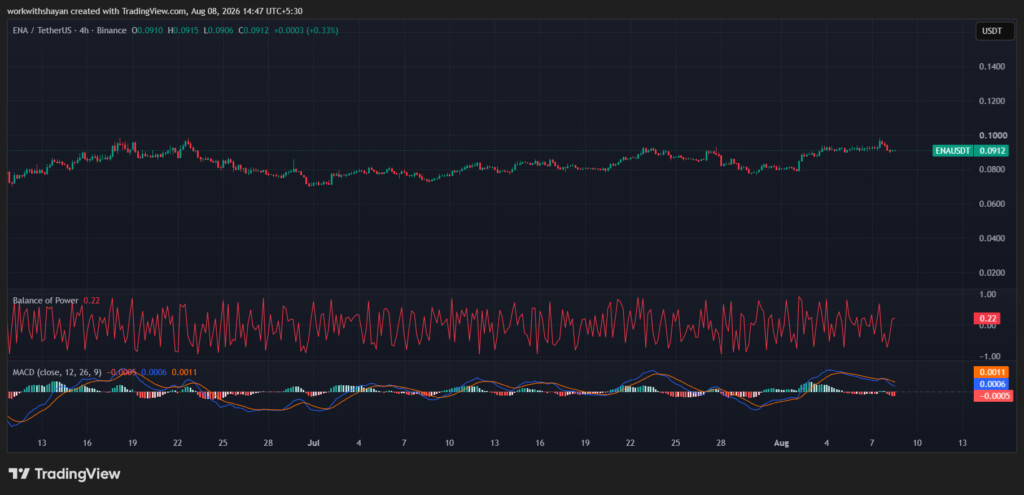Click the Jul label on time axis
The height and width of the screenshot is (495, 1024).
pyautogui.click(x=313, y=443)
